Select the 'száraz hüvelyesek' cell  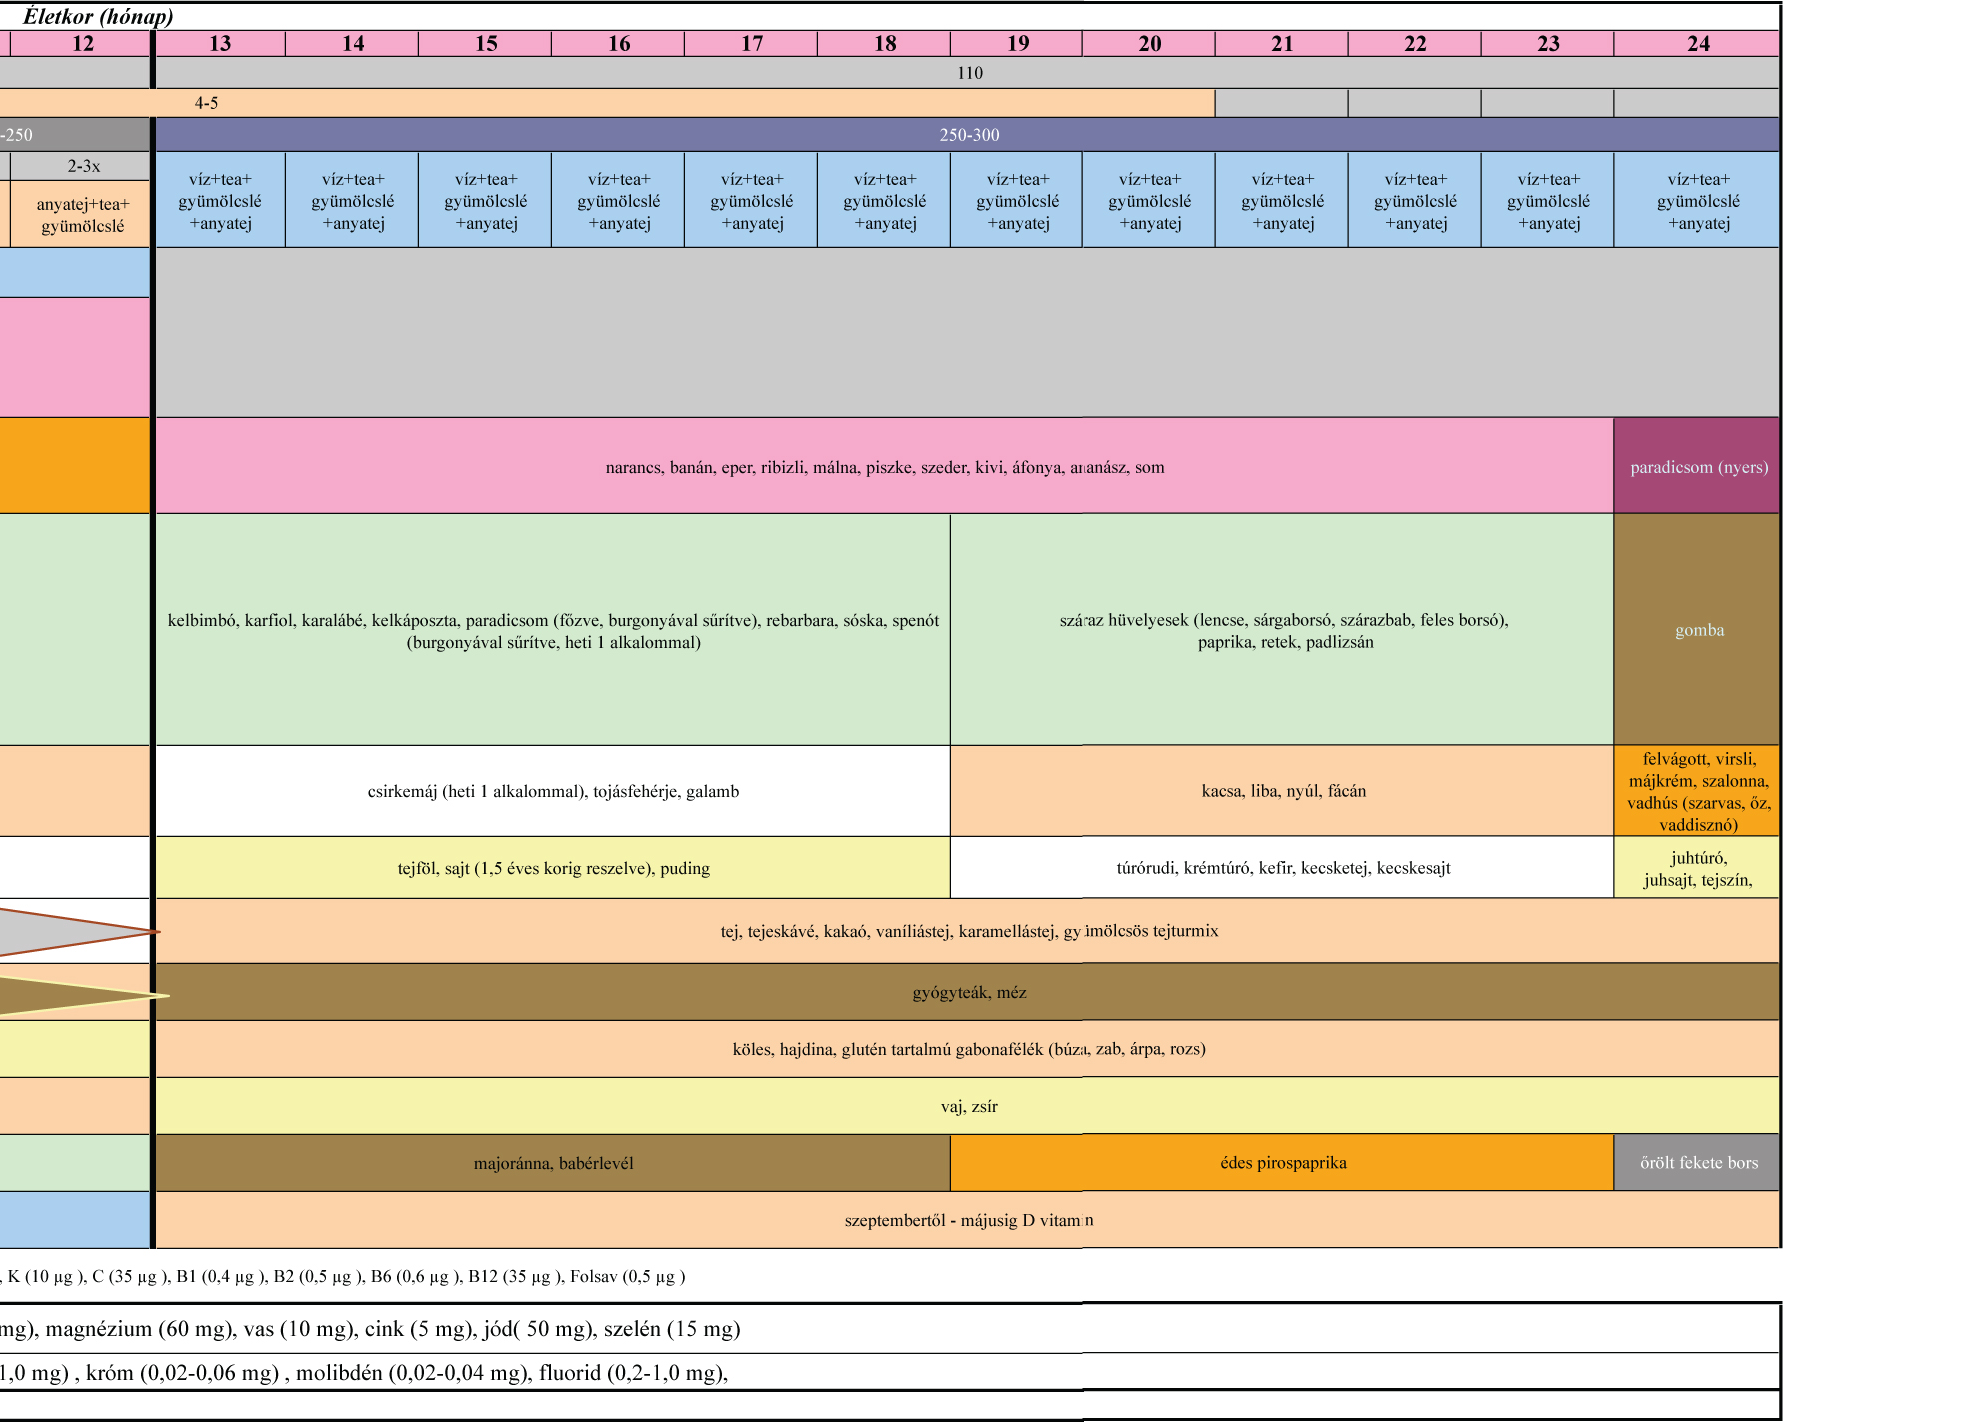pos(1283,630)
